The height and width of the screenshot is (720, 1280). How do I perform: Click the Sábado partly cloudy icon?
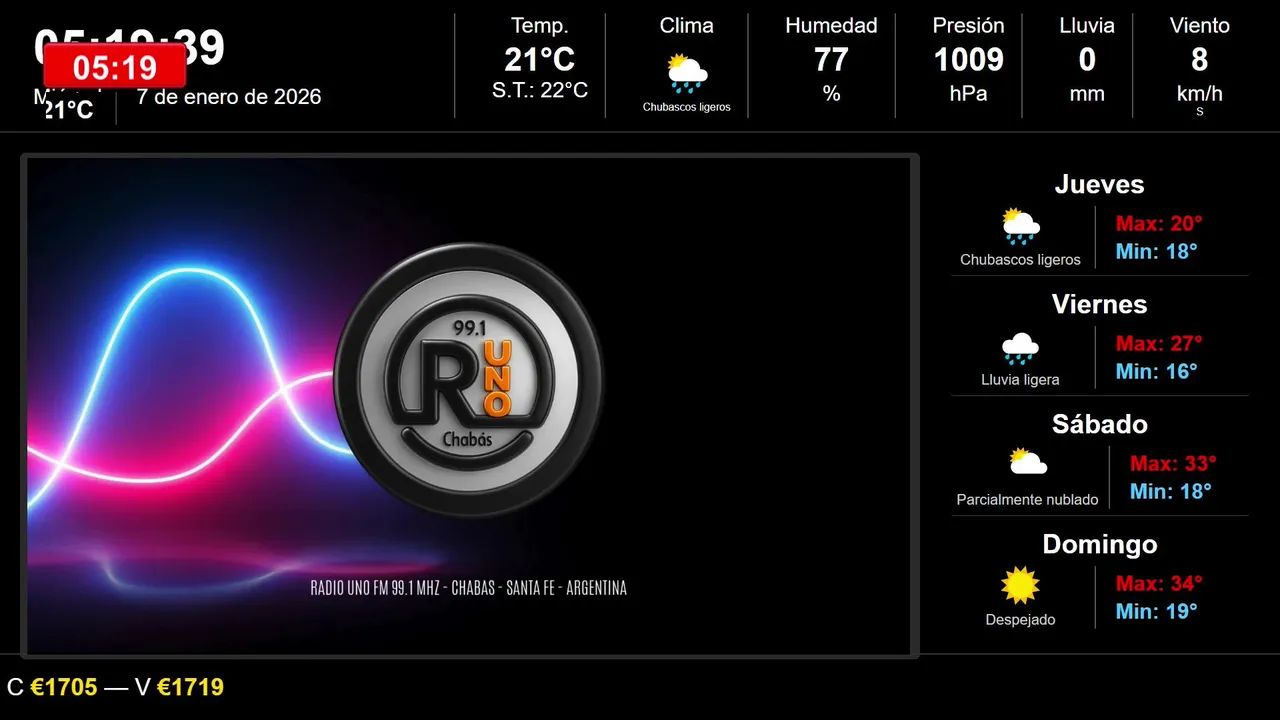pos(1027,461)
